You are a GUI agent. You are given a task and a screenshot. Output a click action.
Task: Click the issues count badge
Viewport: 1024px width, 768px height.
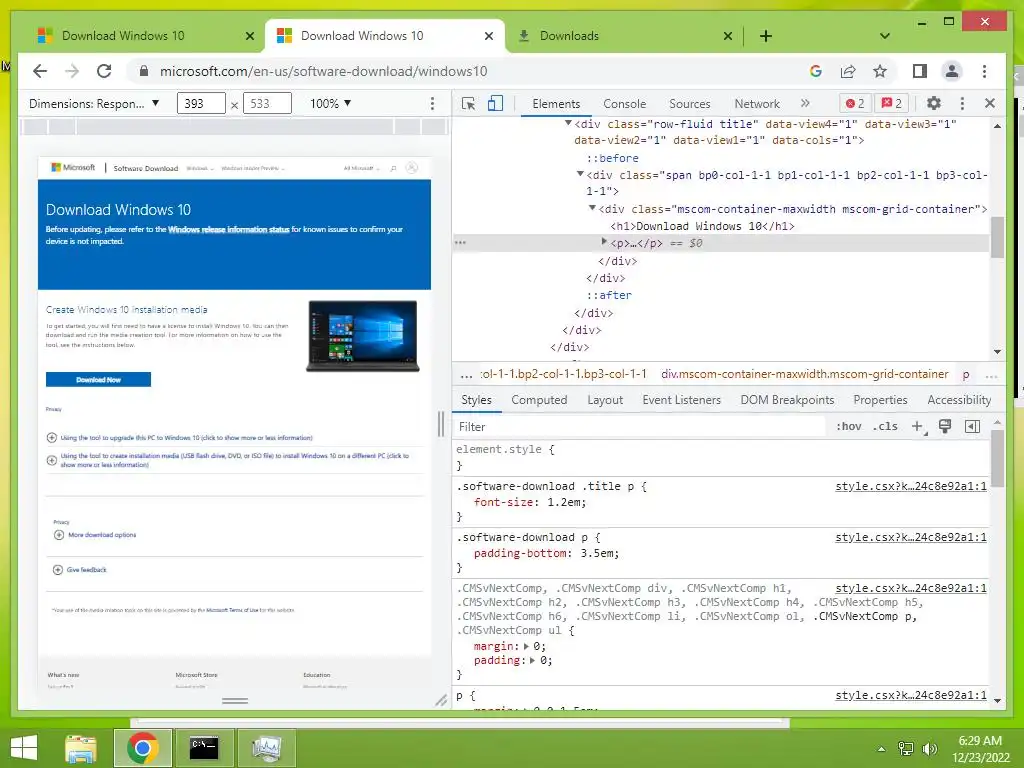click(892, 103)
